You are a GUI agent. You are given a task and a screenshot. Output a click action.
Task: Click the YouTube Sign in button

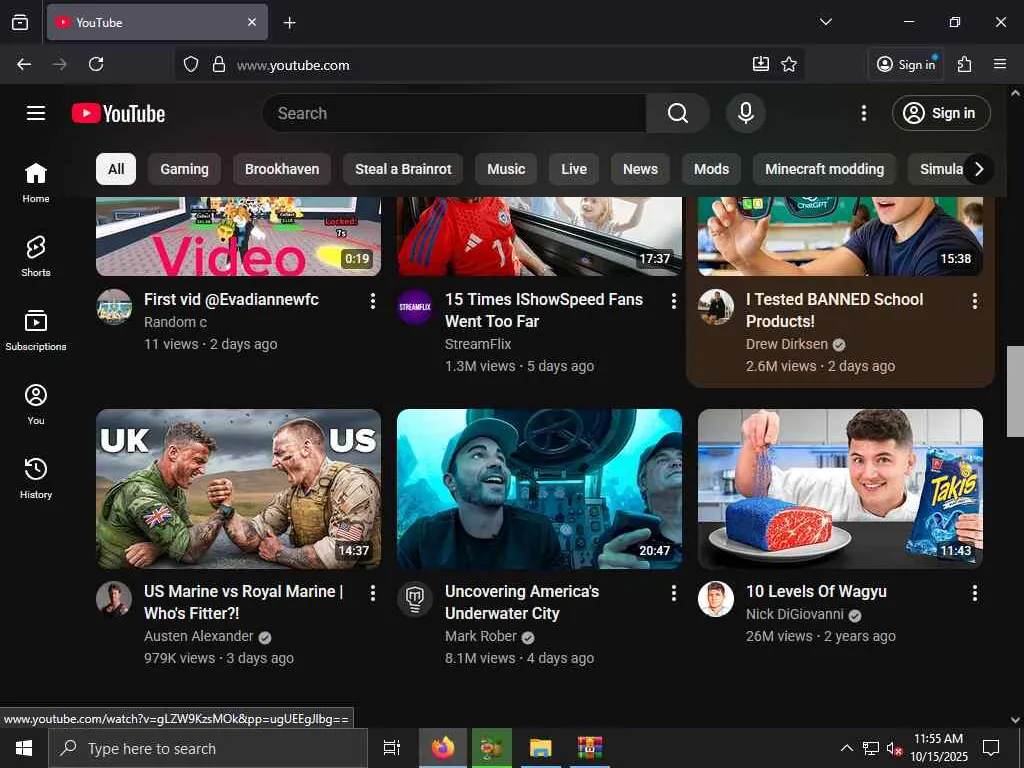click(x=941, y=113)
